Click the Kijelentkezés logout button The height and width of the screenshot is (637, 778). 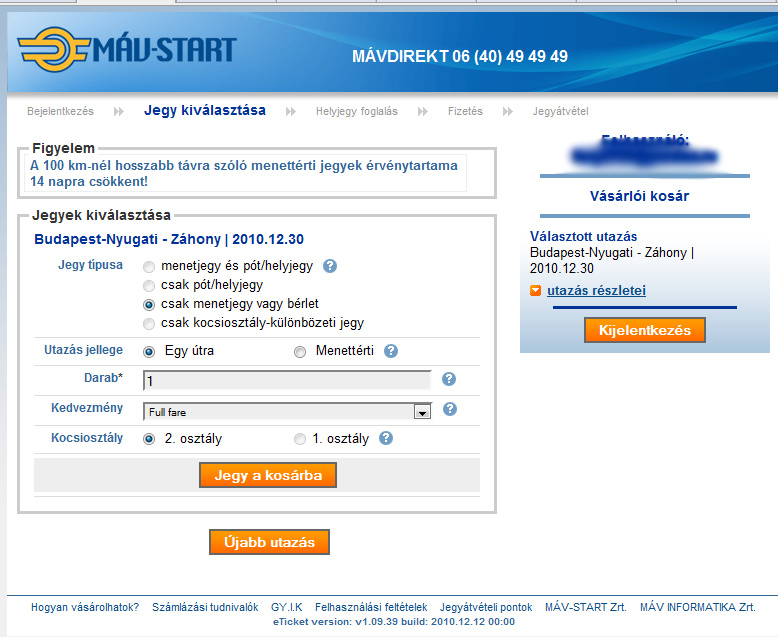pos(644,330)
